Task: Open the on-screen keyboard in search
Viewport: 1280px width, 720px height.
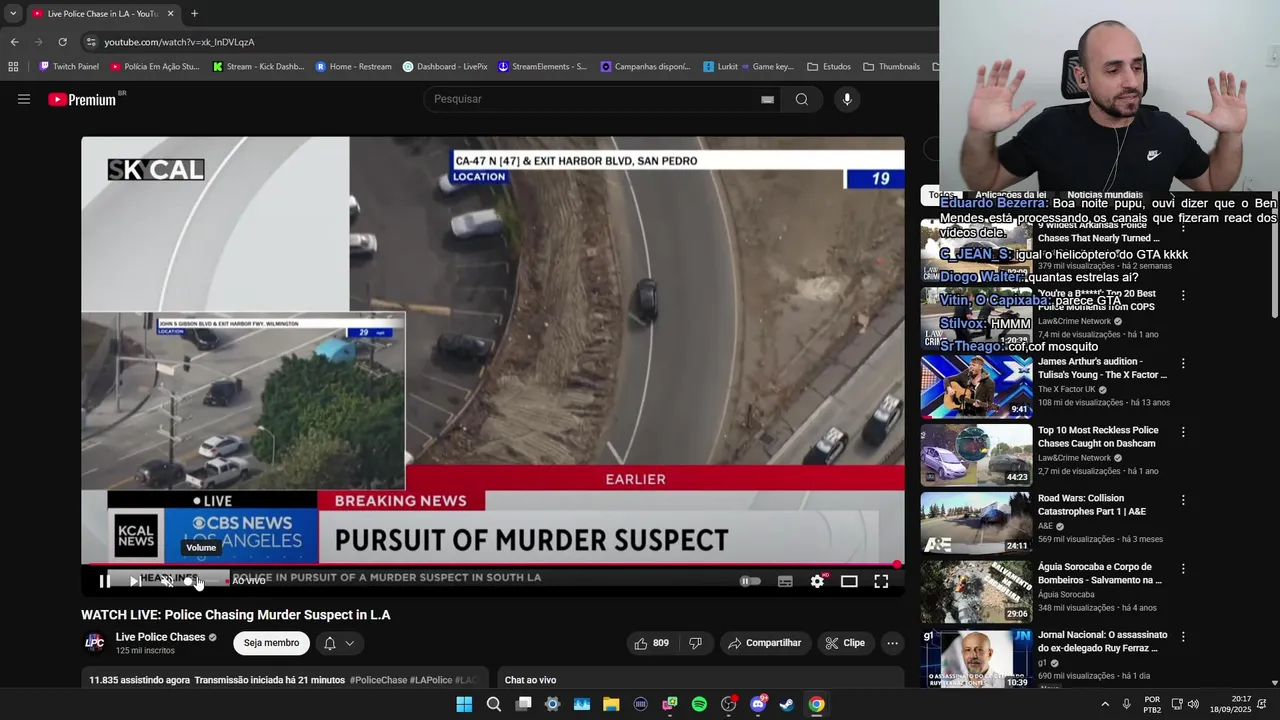Action: click(x=767, y=99)
